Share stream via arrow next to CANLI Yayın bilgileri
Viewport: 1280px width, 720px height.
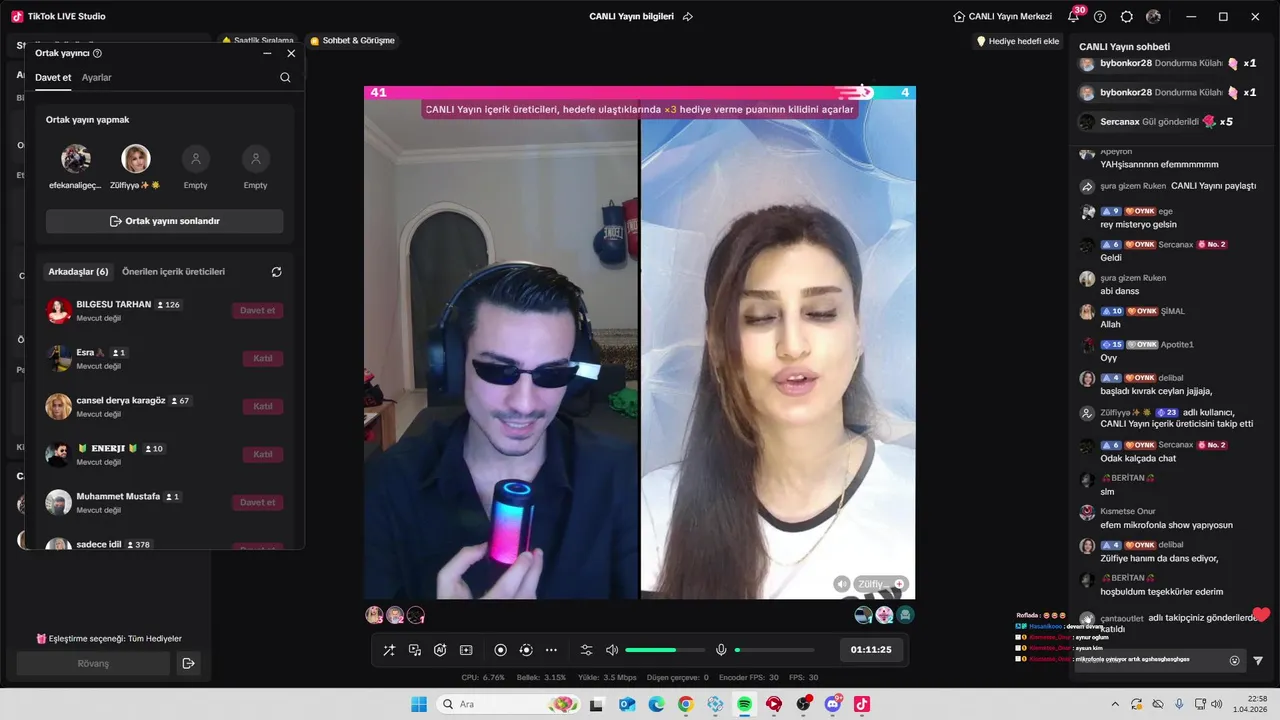point(688,17)
